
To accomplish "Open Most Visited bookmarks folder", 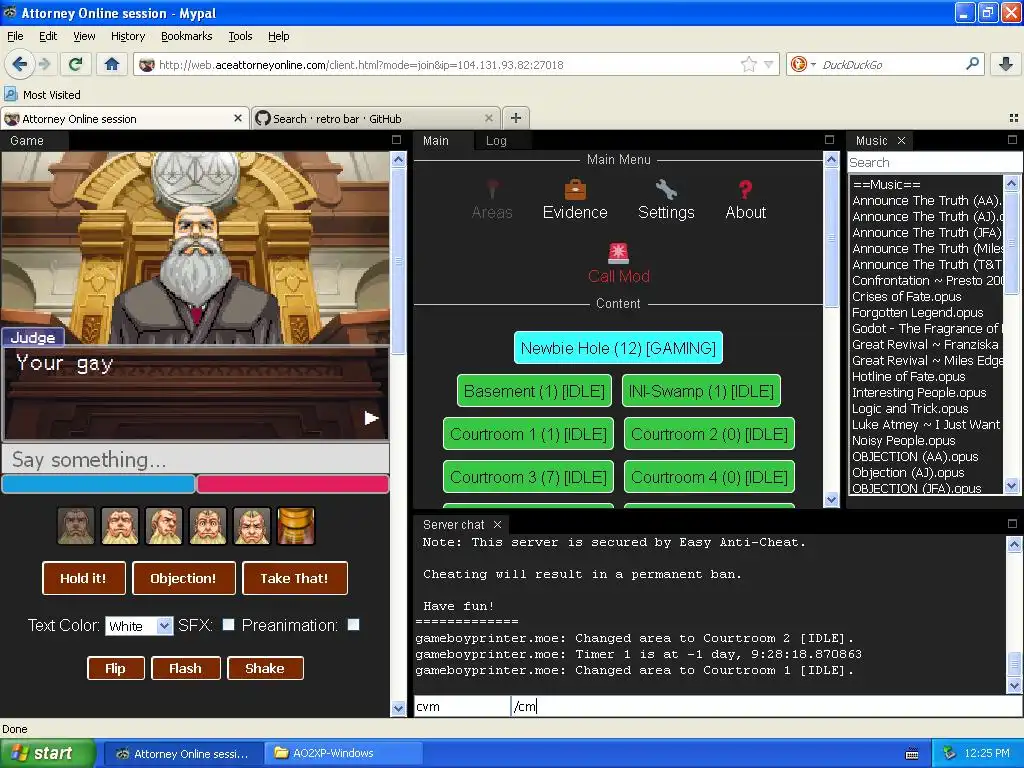I will coord(42,95).
